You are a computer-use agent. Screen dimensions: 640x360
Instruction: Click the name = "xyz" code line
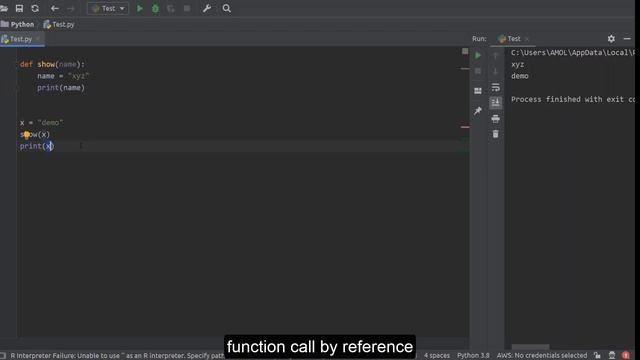[63, 76]
